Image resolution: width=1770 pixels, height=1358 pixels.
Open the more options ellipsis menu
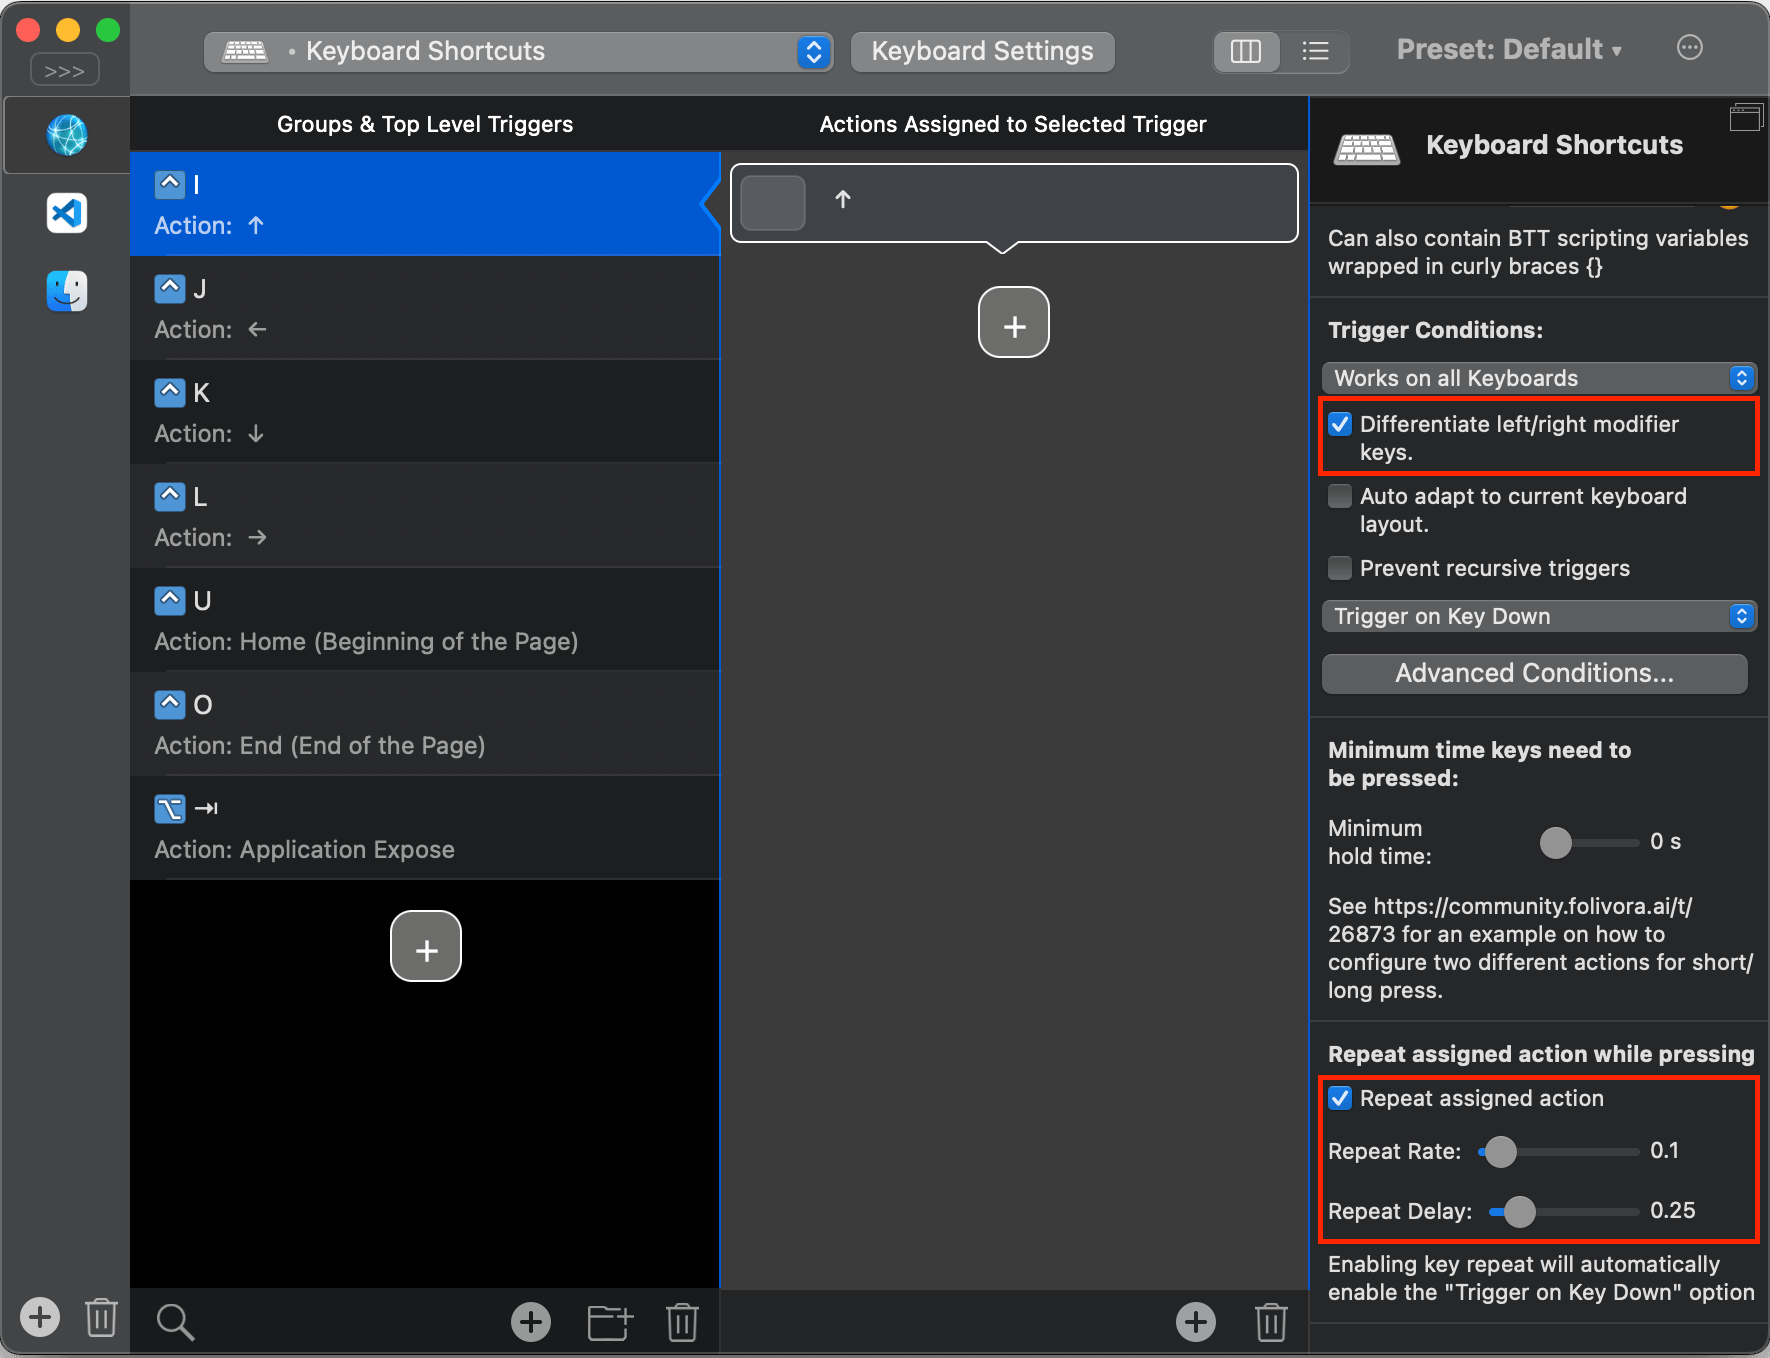click(1690, 47)
